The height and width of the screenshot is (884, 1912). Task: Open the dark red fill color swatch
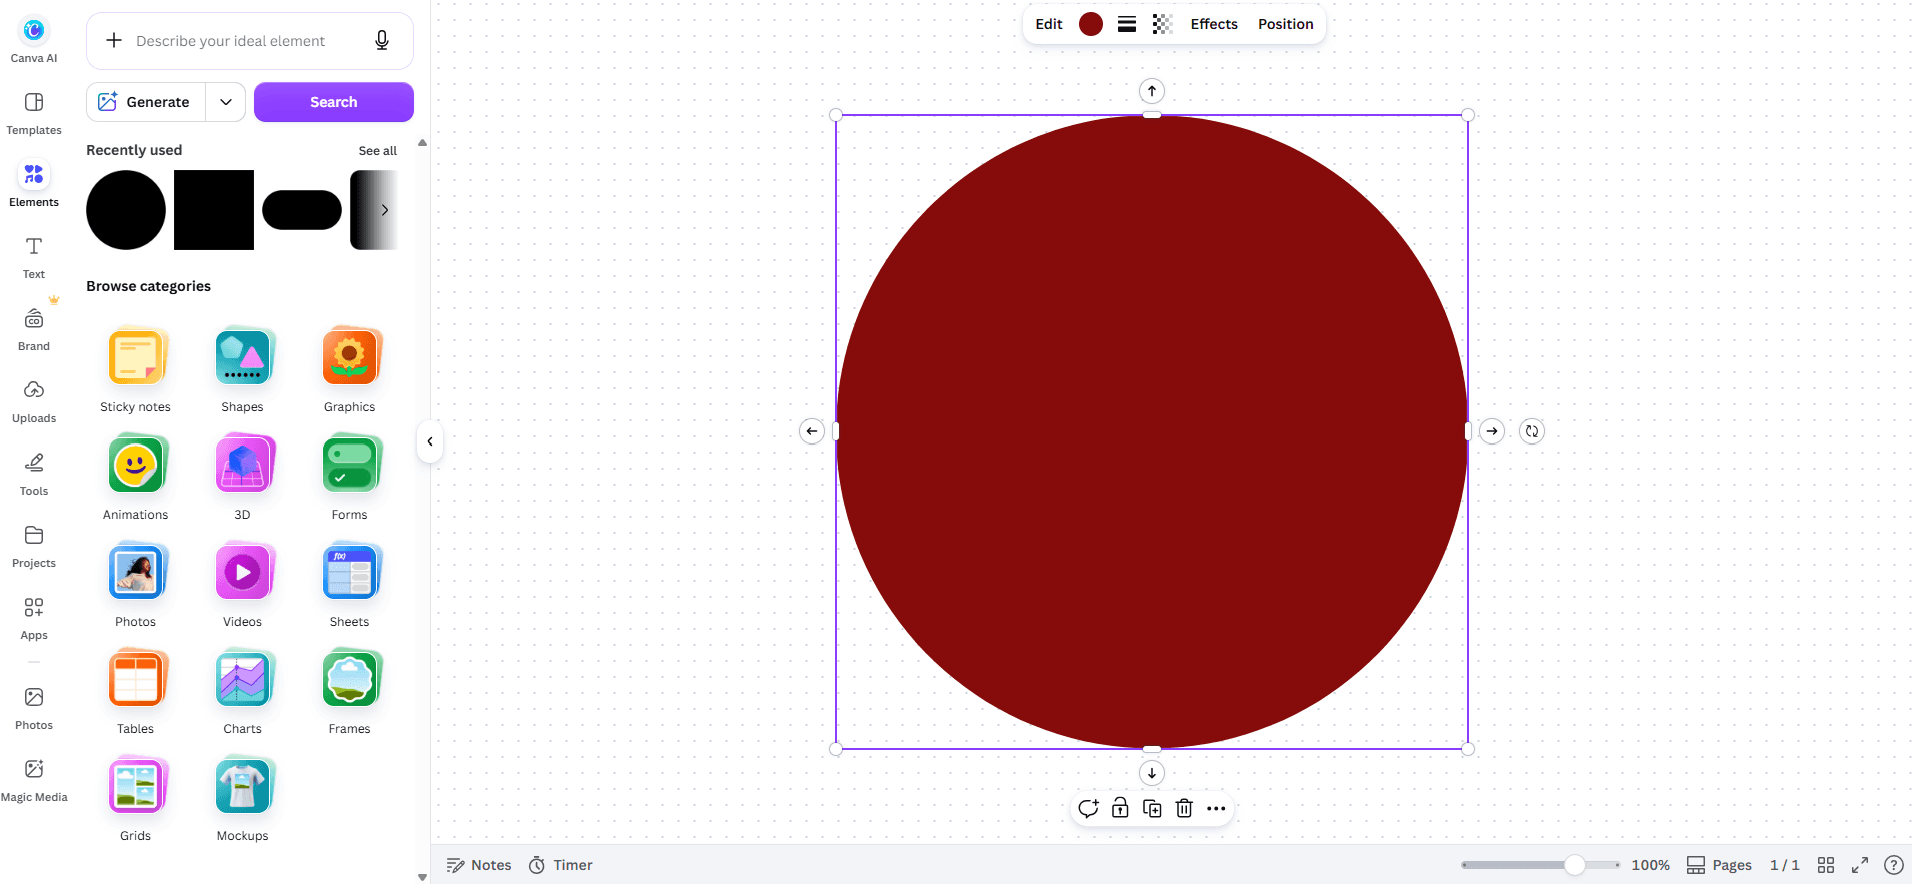(x=1091, y=24)
